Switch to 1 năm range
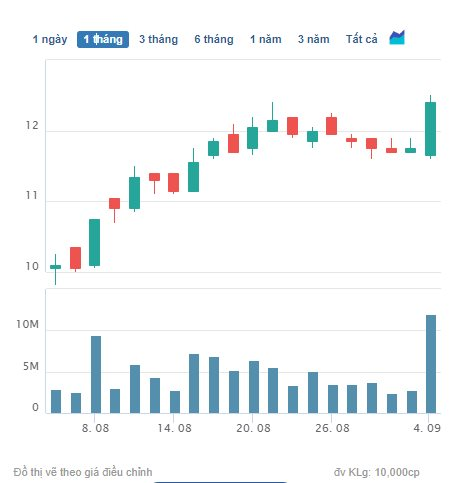Image resolution: width=455 pixels, height=483 pixels. point(266,39)
